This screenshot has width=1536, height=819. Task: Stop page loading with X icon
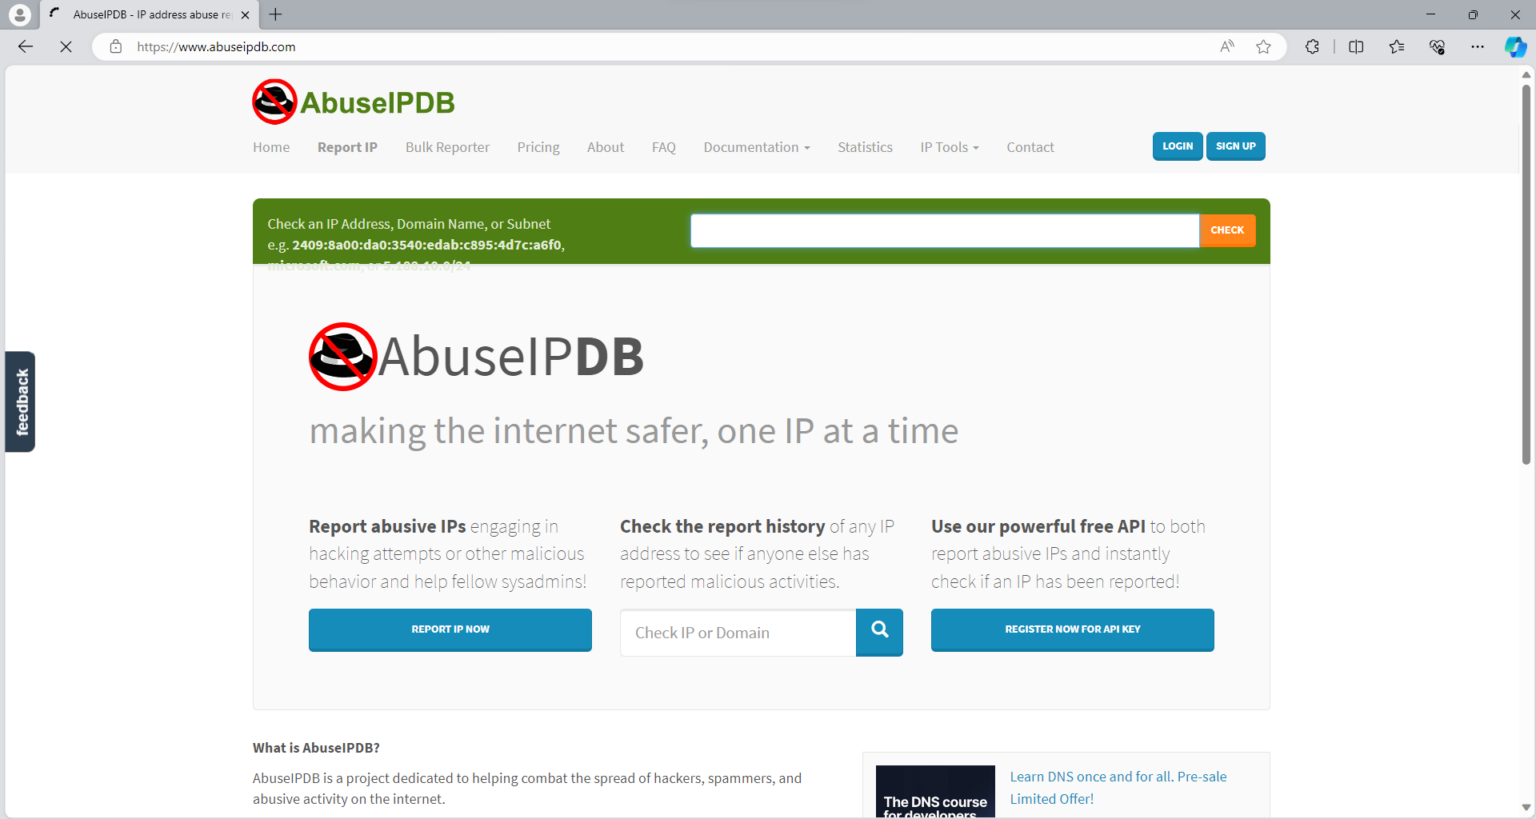(66, 47)
